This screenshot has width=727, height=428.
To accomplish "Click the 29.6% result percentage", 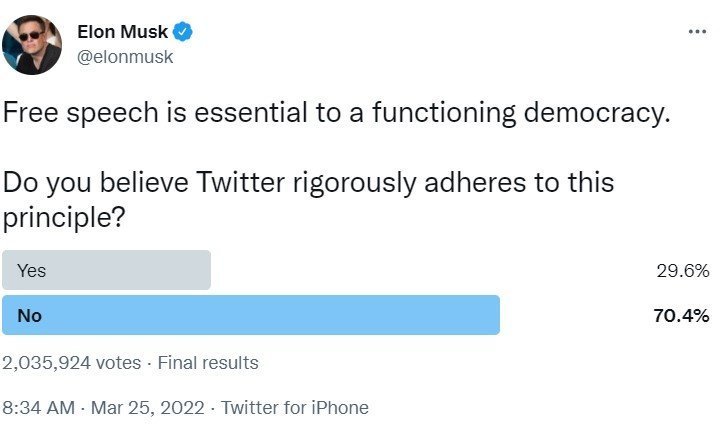I will (683, 271).
